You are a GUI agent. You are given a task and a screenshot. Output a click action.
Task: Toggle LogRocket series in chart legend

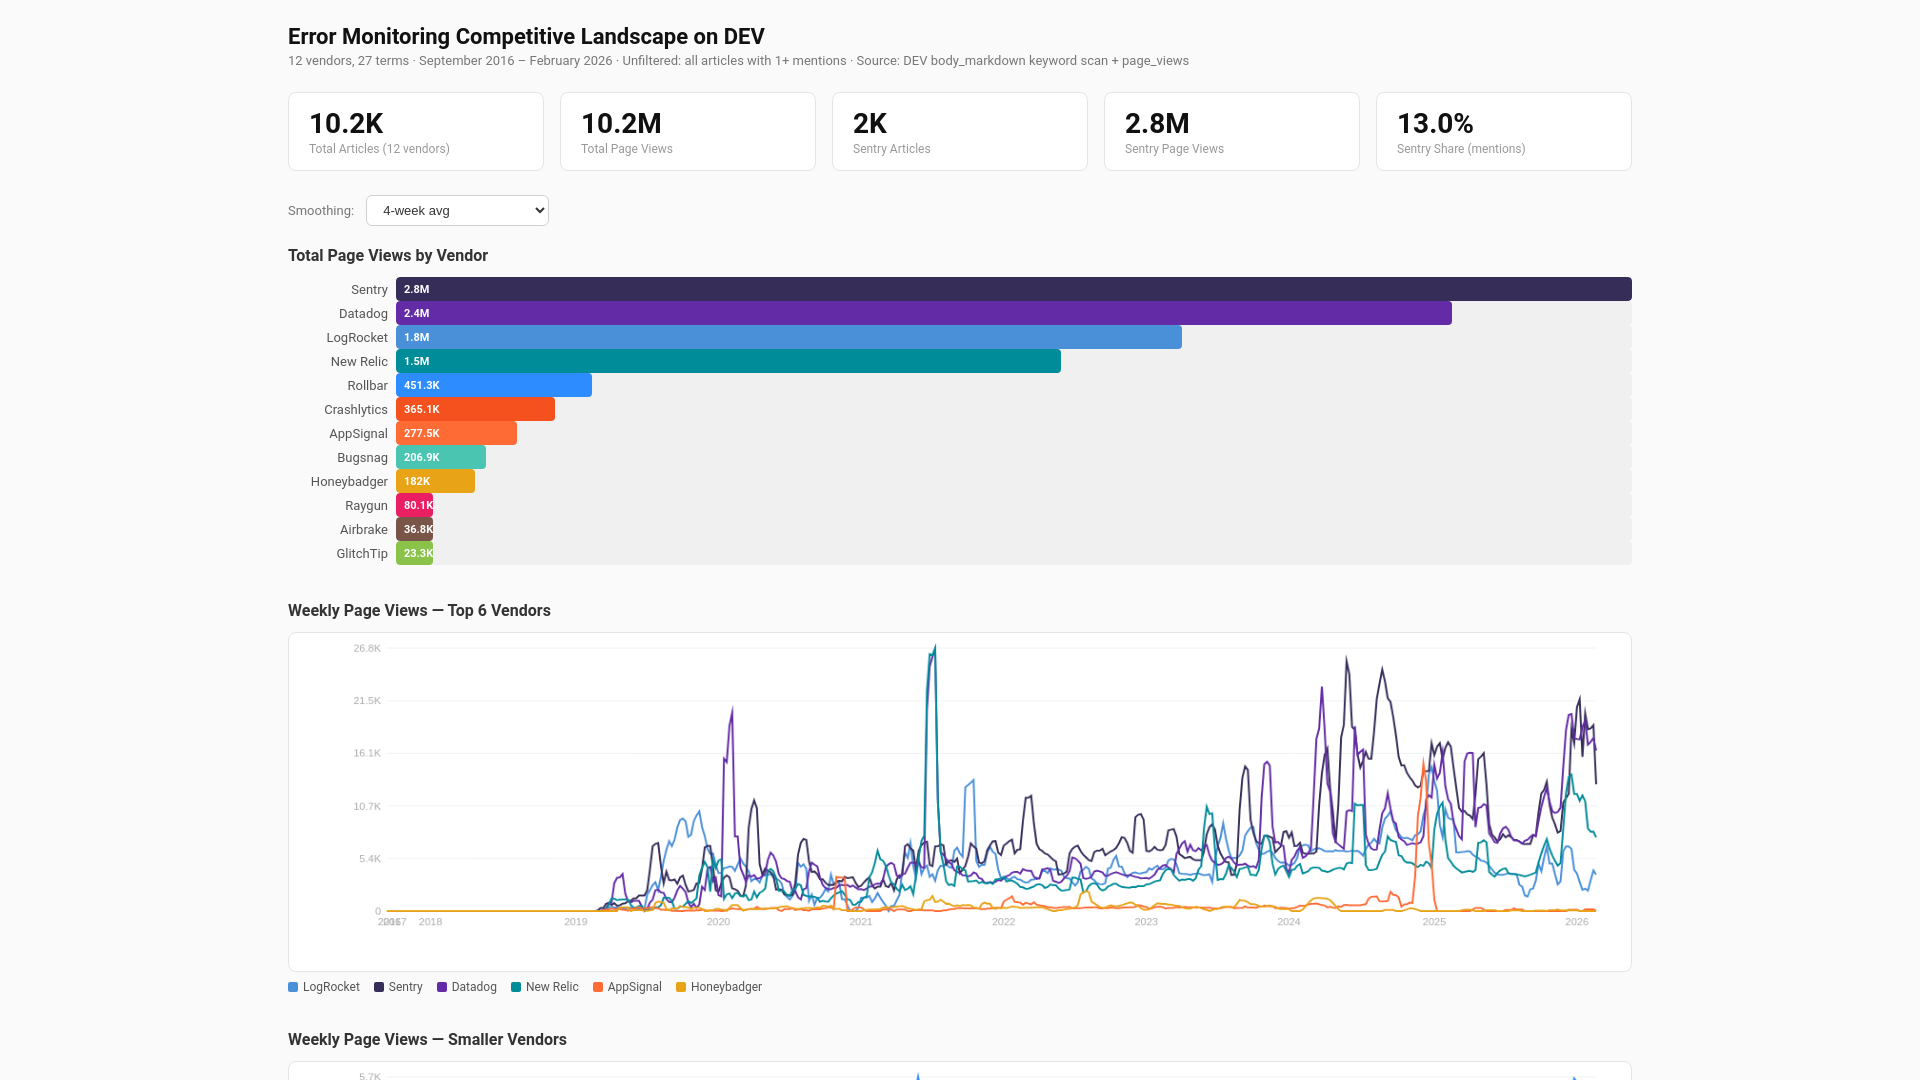coord(324,987)
